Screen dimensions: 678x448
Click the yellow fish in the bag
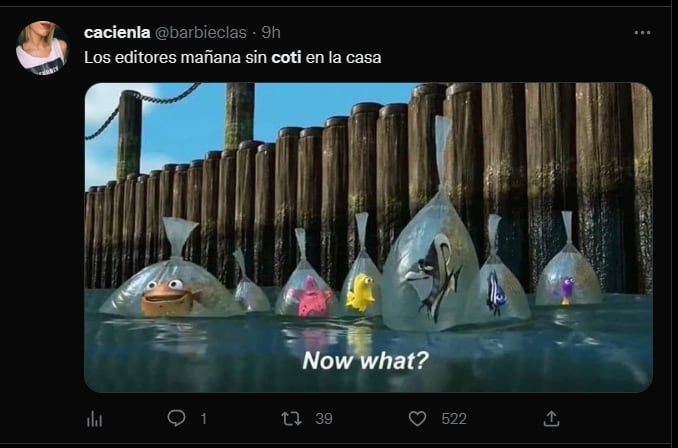[x=359, y=292]
